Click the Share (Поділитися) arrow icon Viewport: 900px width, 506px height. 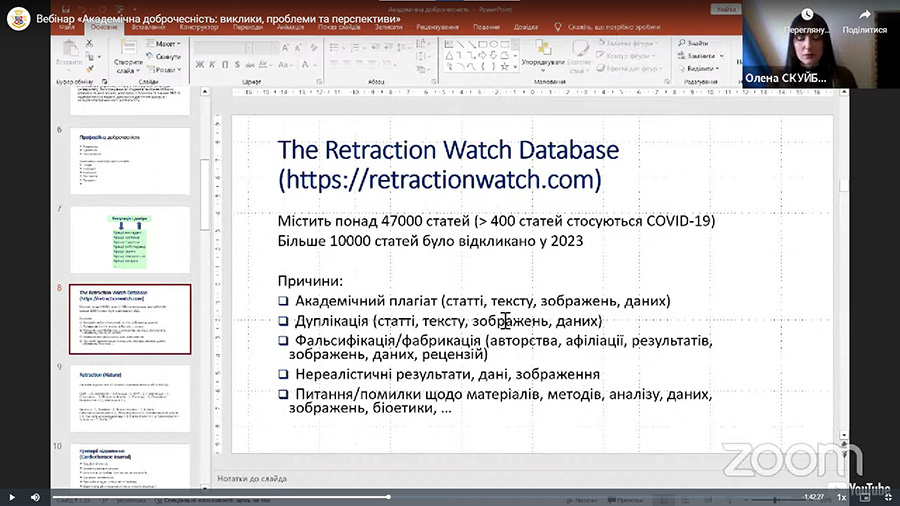[x=863, y=14]
